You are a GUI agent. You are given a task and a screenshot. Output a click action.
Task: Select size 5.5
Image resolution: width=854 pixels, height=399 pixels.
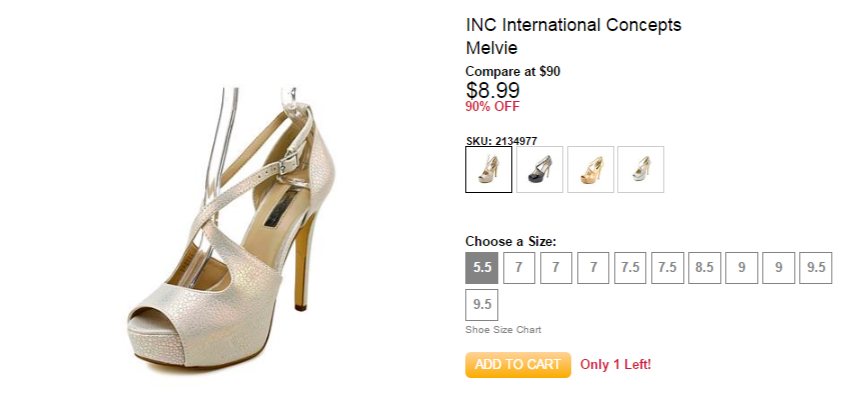coord(482,268)
